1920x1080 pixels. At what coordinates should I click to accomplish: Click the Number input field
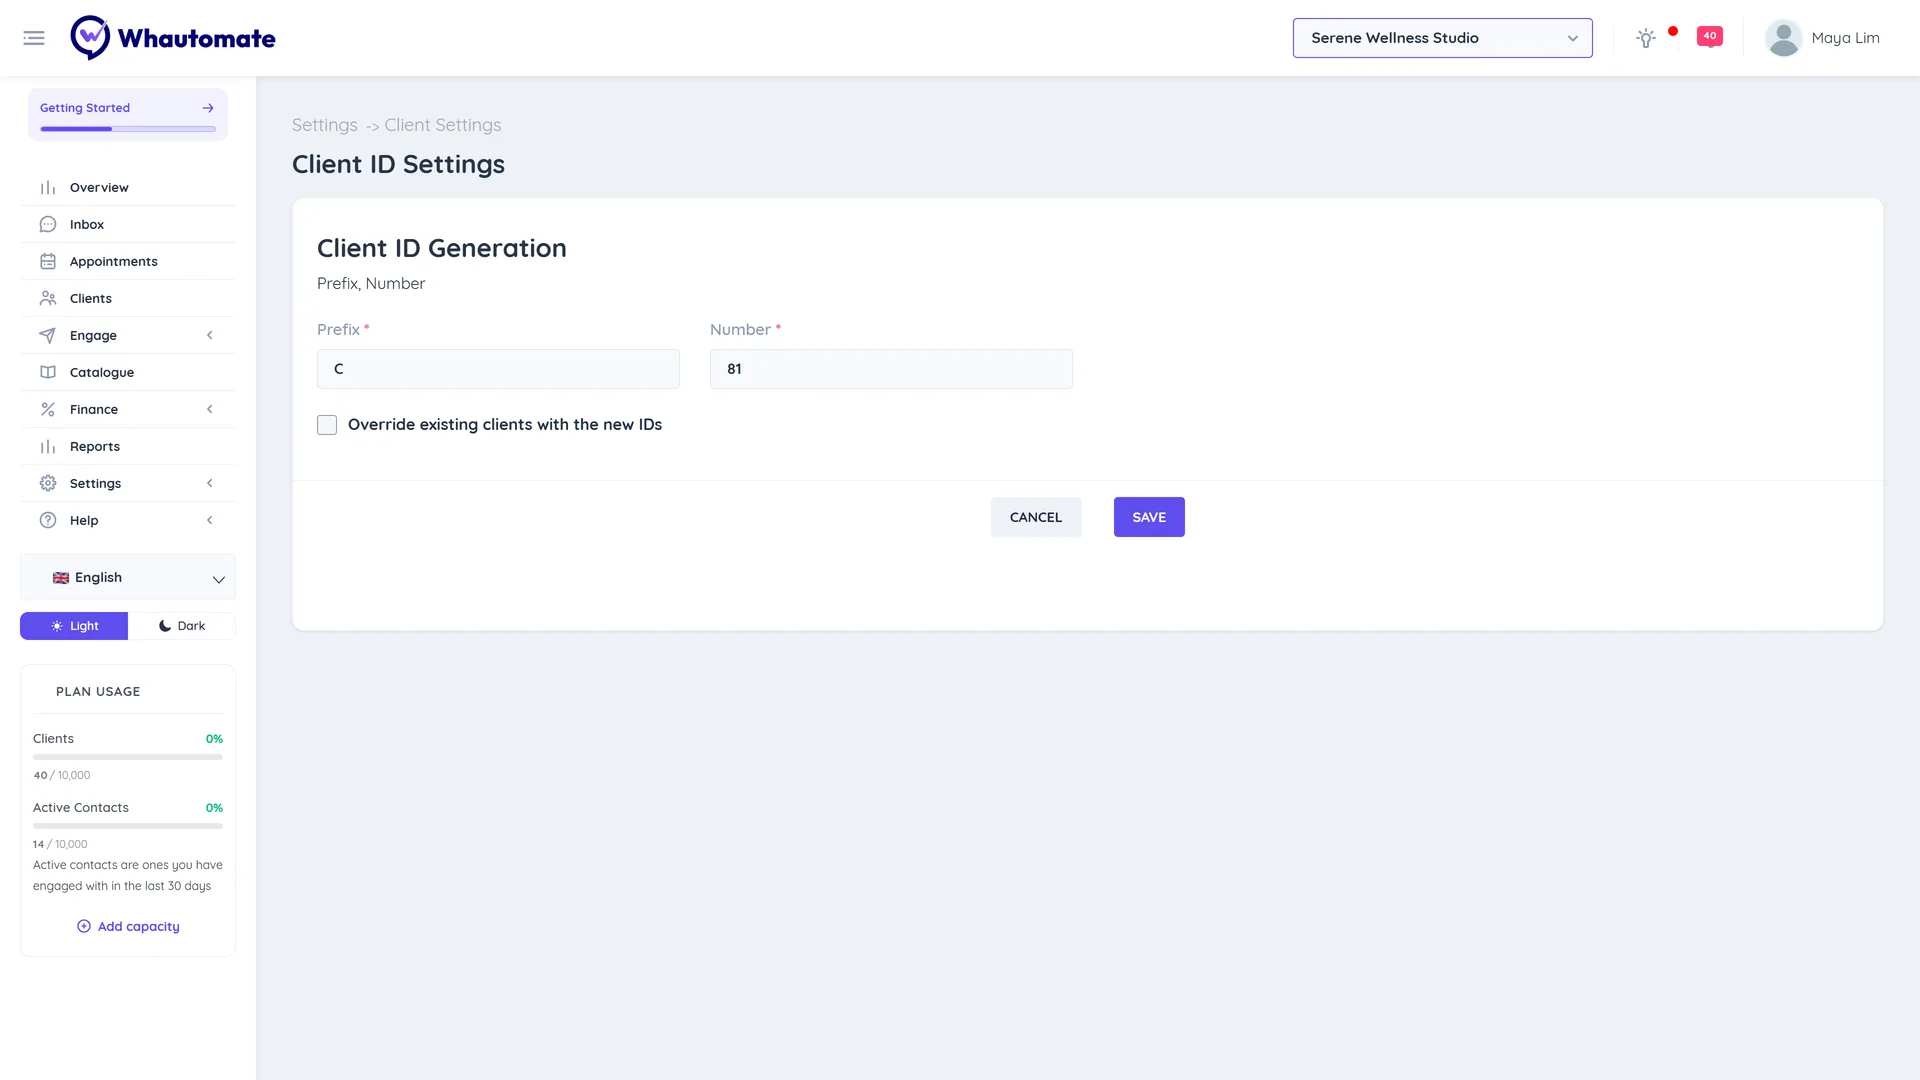[891, 369]
